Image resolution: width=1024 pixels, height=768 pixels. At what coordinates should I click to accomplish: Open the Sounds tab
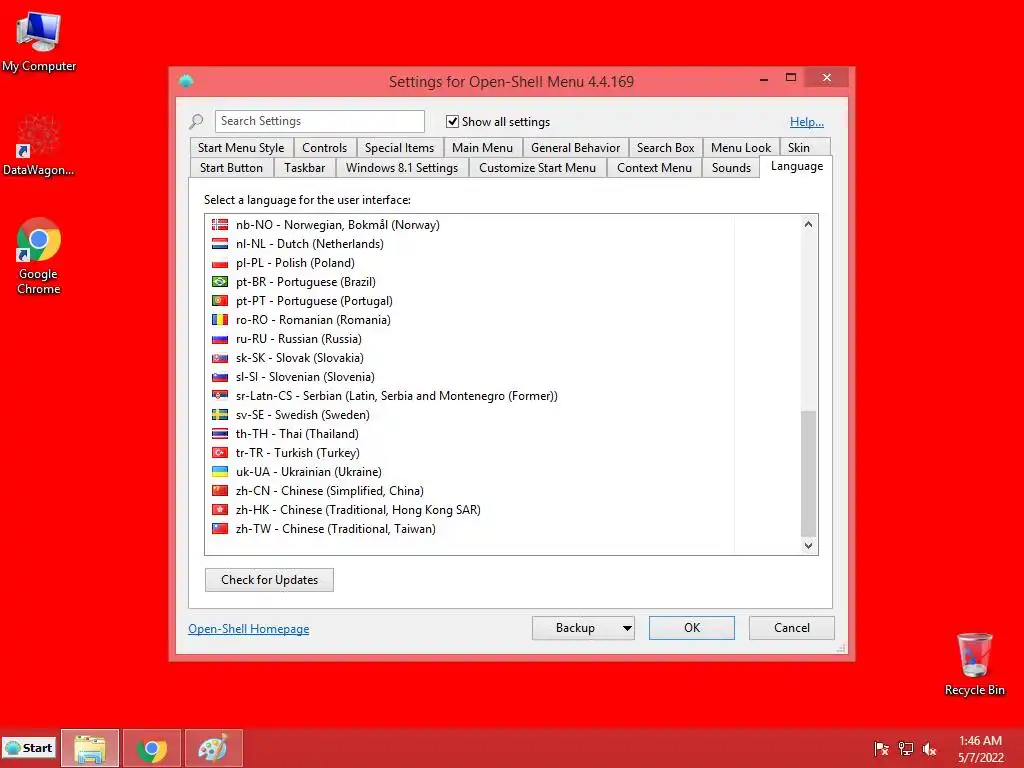click(731, 168)
